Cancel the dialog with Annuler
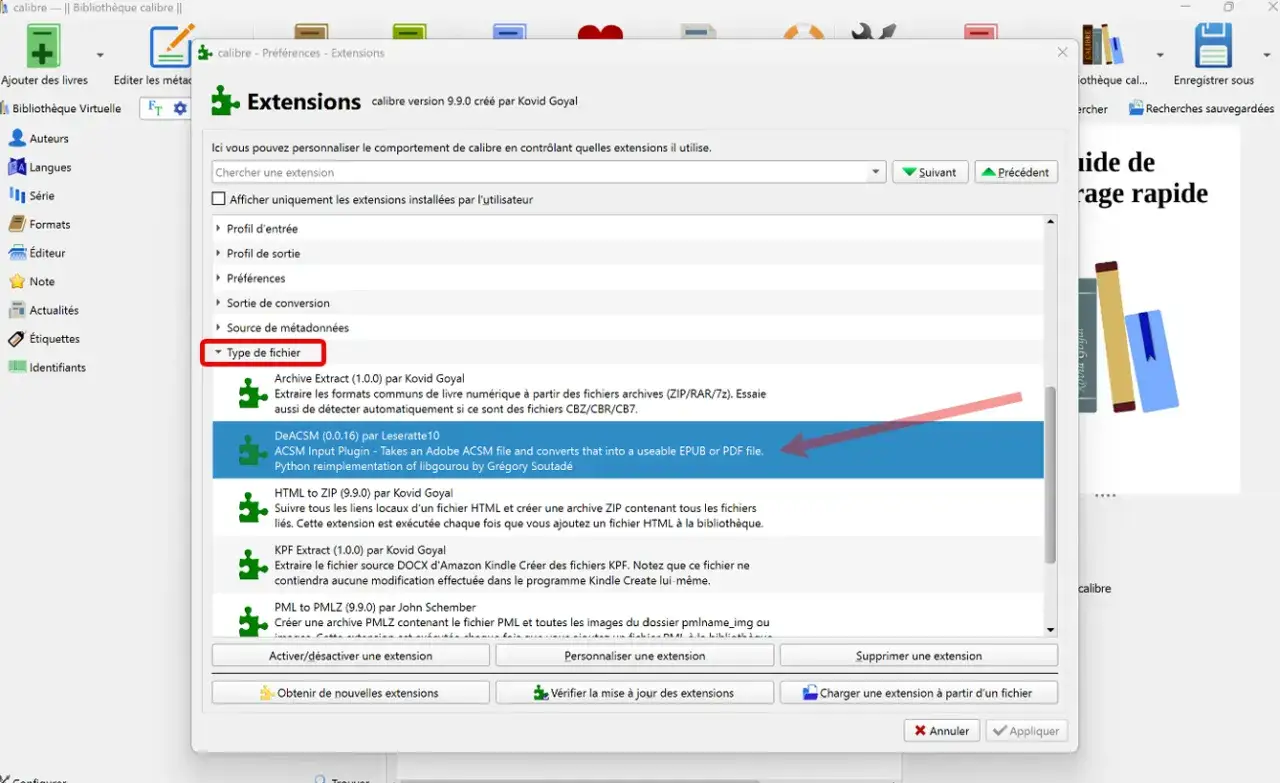 click(942, 731)
